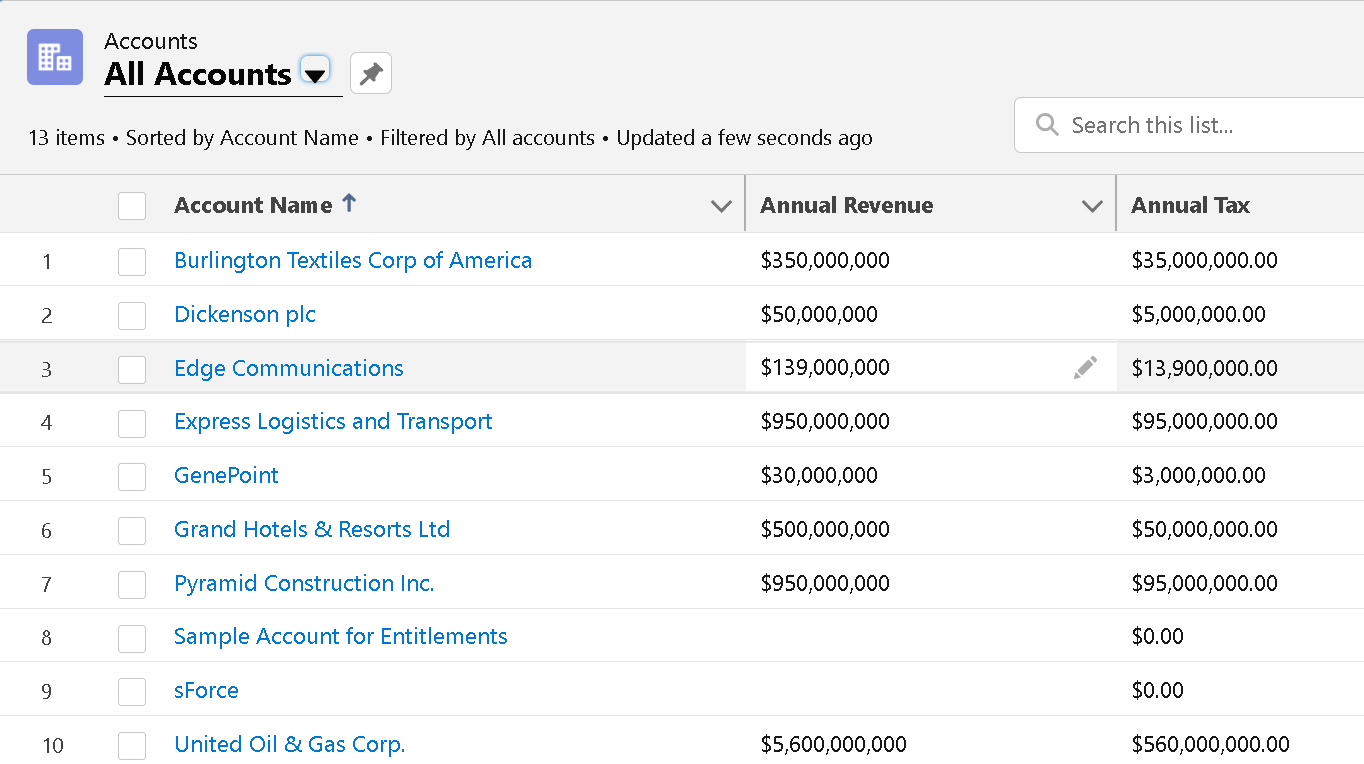The height and width of the screenshot is (764, 1364).
Task: Open the Account Name column dropdown
Action: coord(721,206)
